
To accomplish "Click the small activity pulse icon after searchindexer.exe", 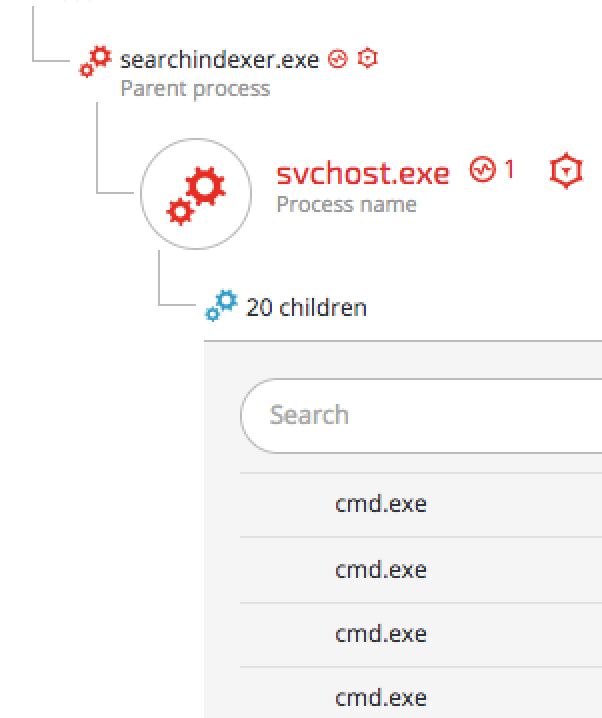I will coord(338,59).
